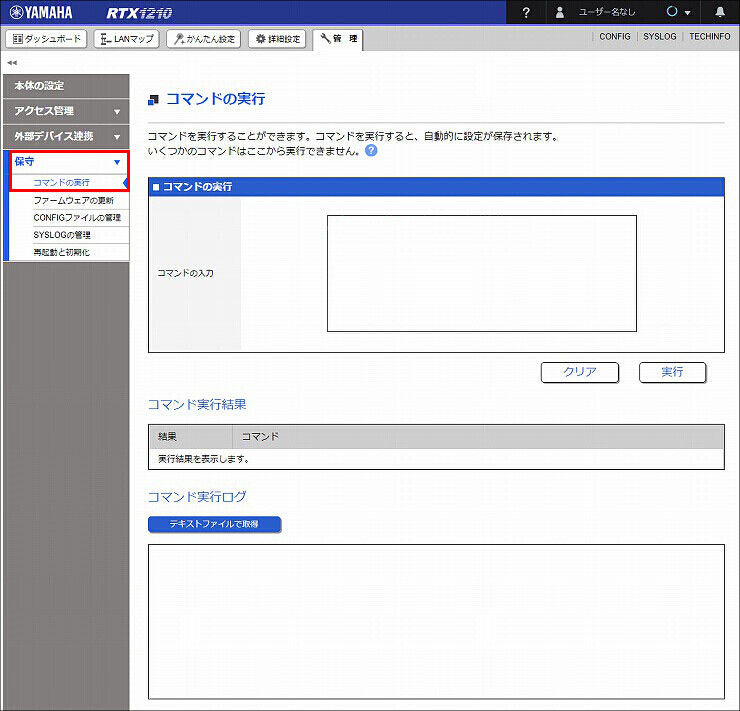Click the クリア button

[580, 372]
